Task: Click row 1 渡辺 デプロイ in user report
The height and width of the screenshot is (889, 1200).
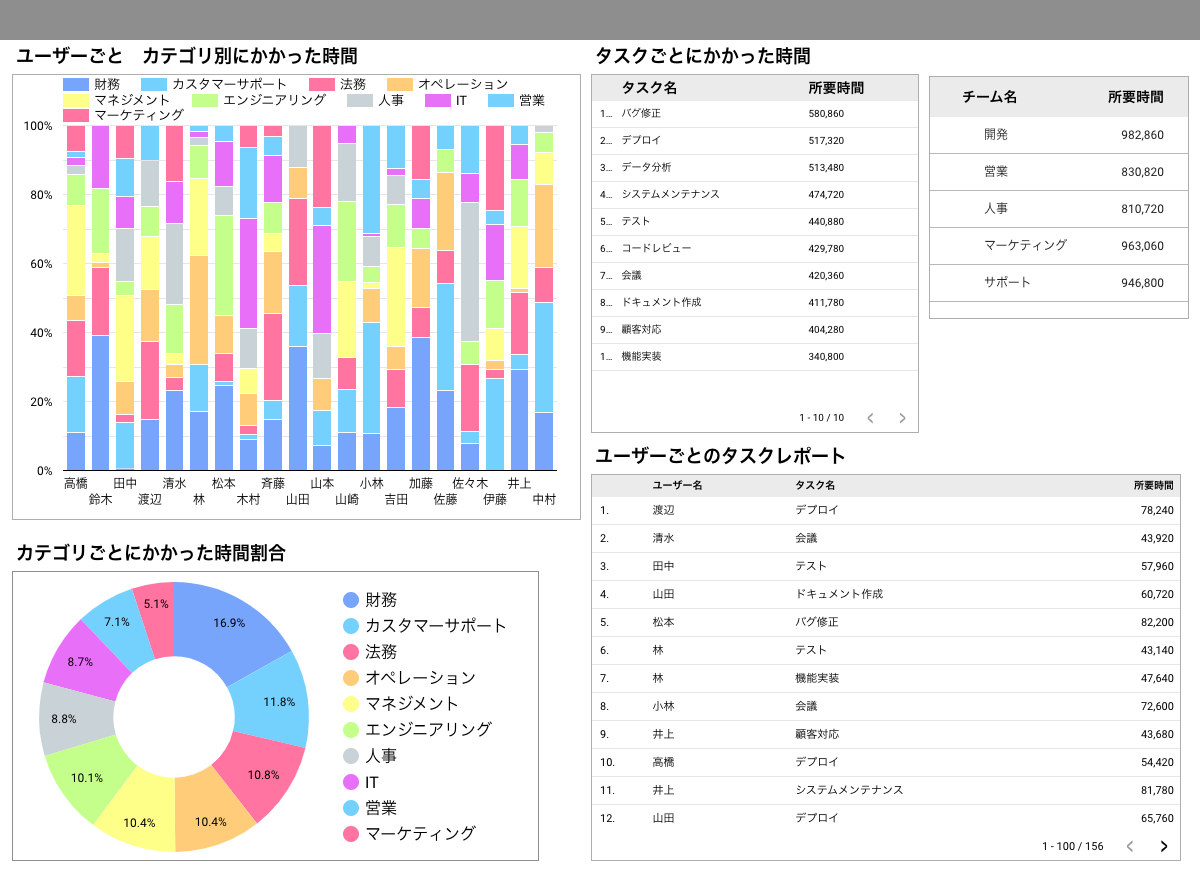Action: pos(886,510)
